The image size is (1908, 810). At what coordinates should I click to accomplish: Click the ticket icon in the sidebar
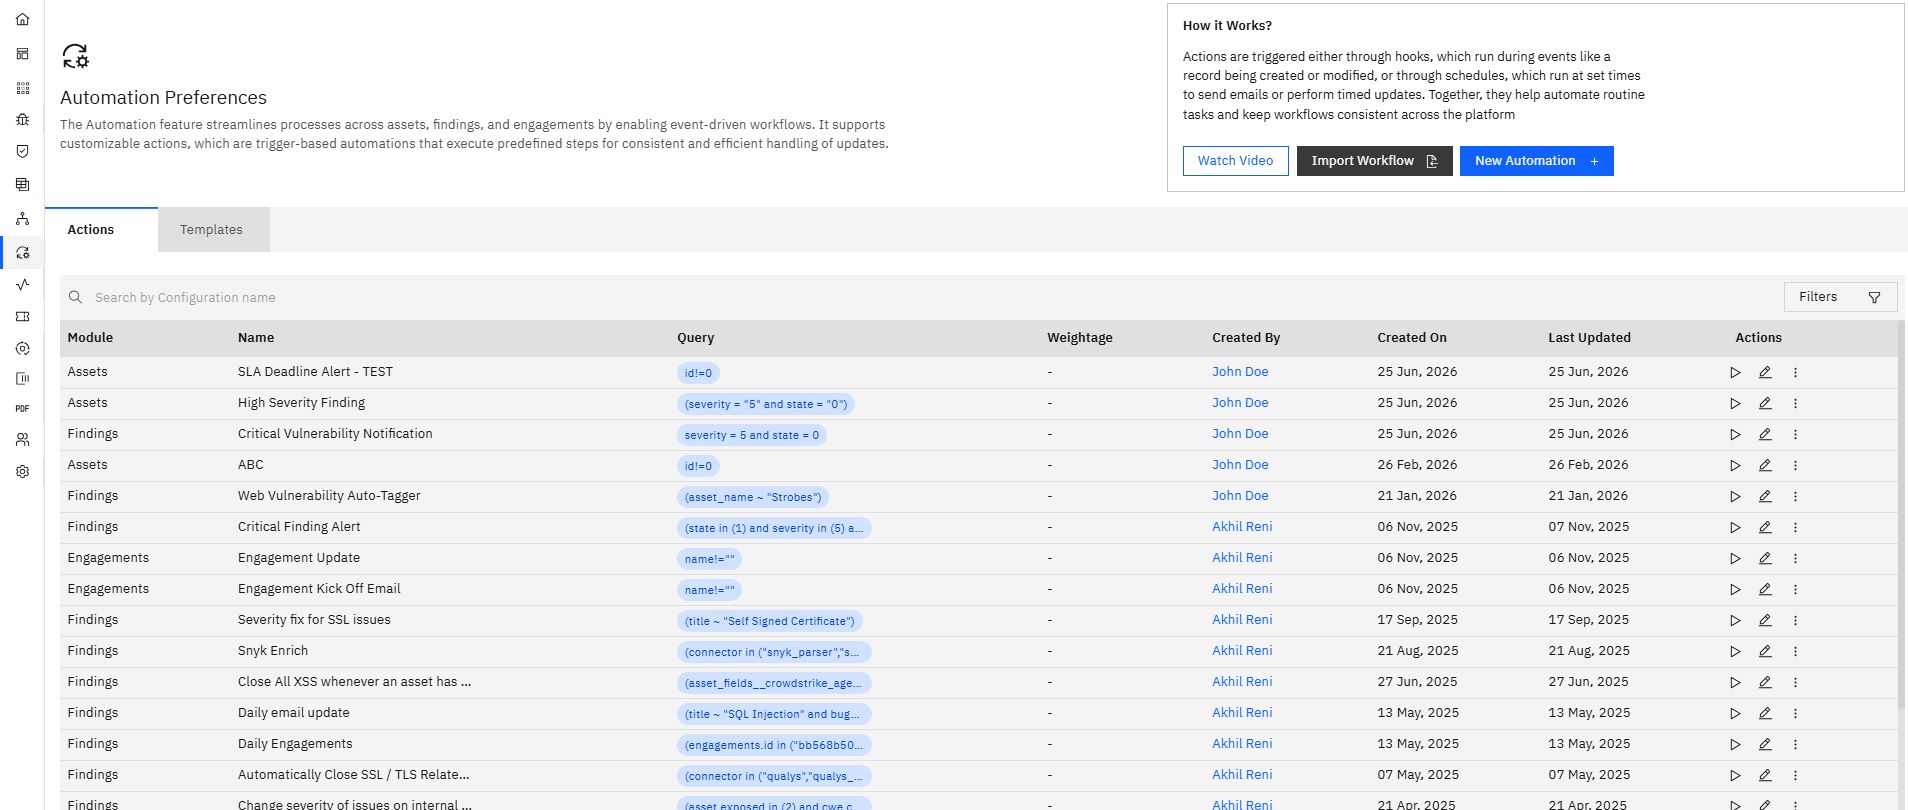point(22,317)
